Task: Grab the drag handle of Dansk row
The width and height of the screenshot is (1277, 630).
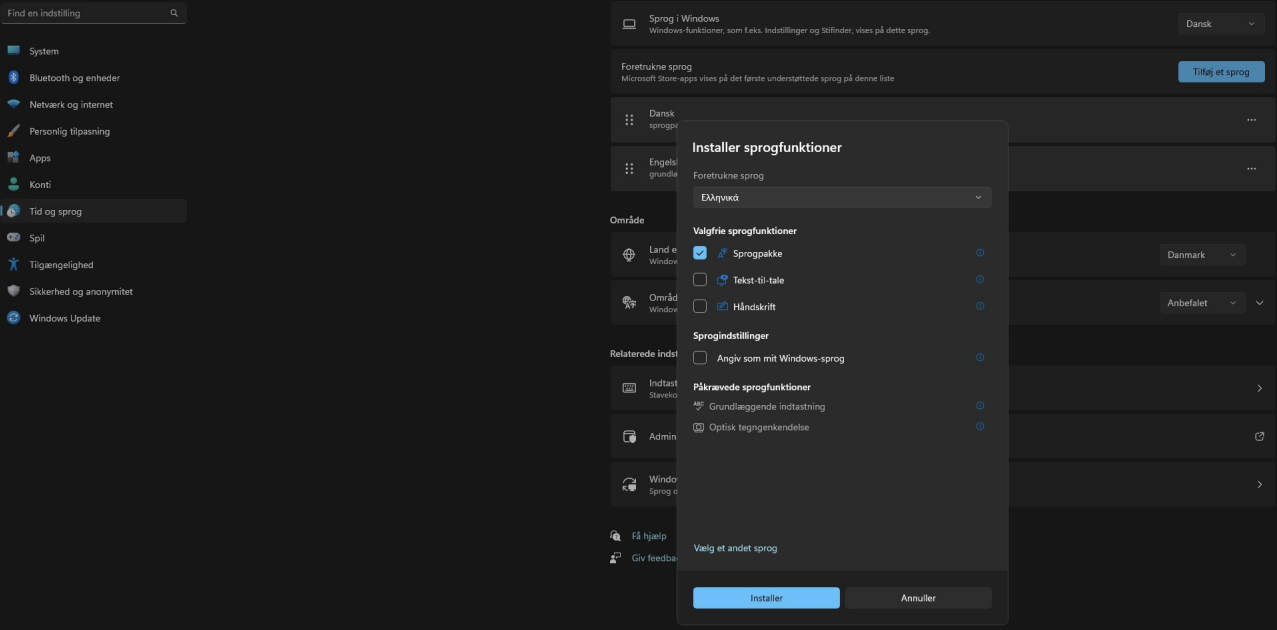Action: [x=629, y=120]
